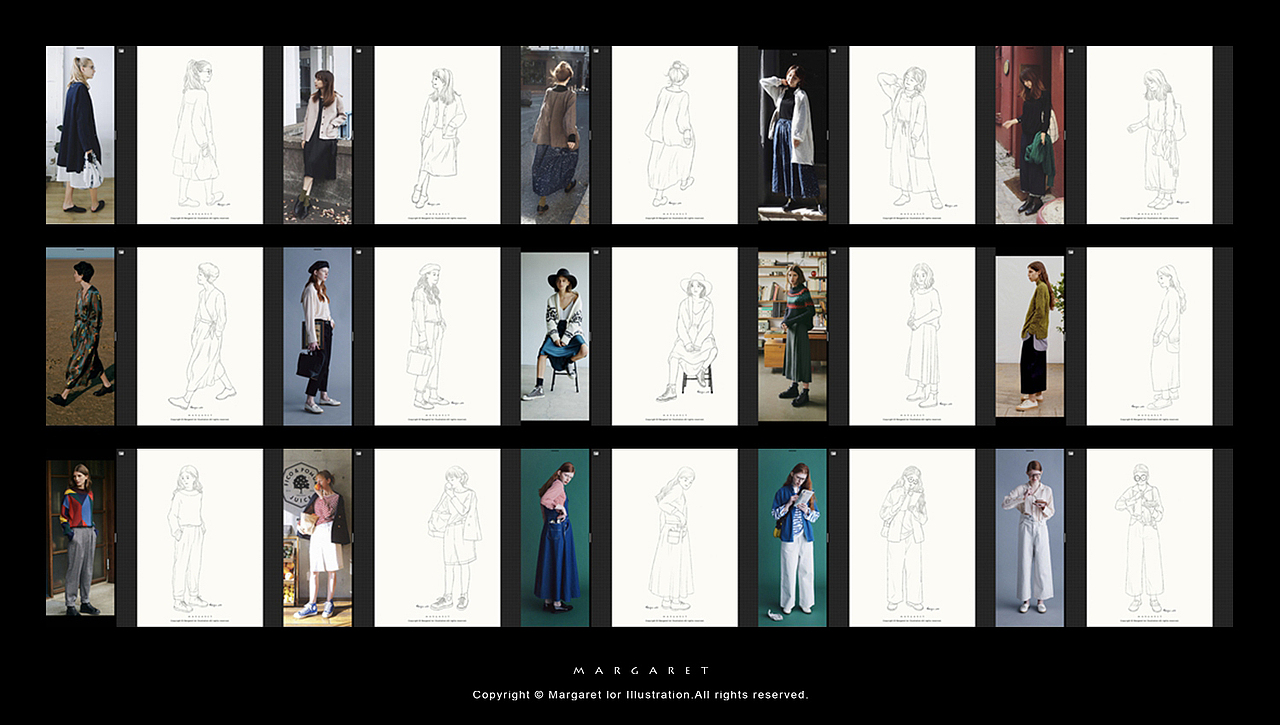Open the seated black-hat girl photo

[555, 335]
